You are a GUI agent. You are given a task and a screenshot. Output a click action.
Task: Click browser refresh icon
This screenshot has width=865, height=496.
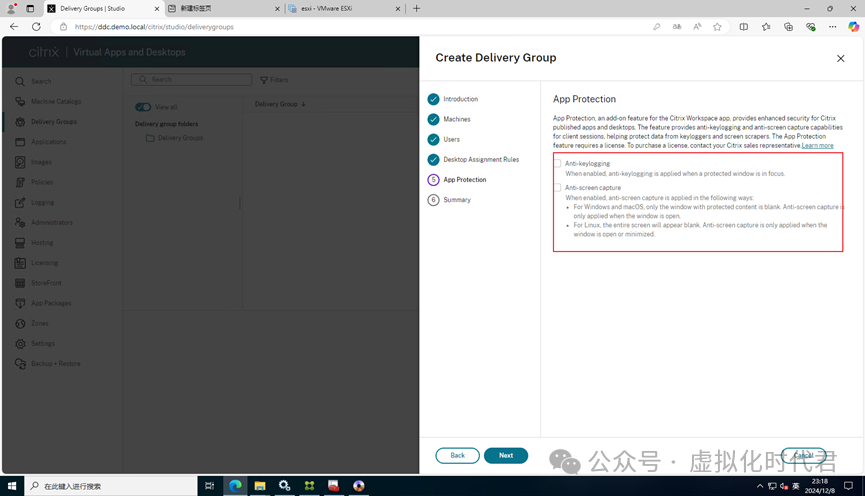click(36, 26)
